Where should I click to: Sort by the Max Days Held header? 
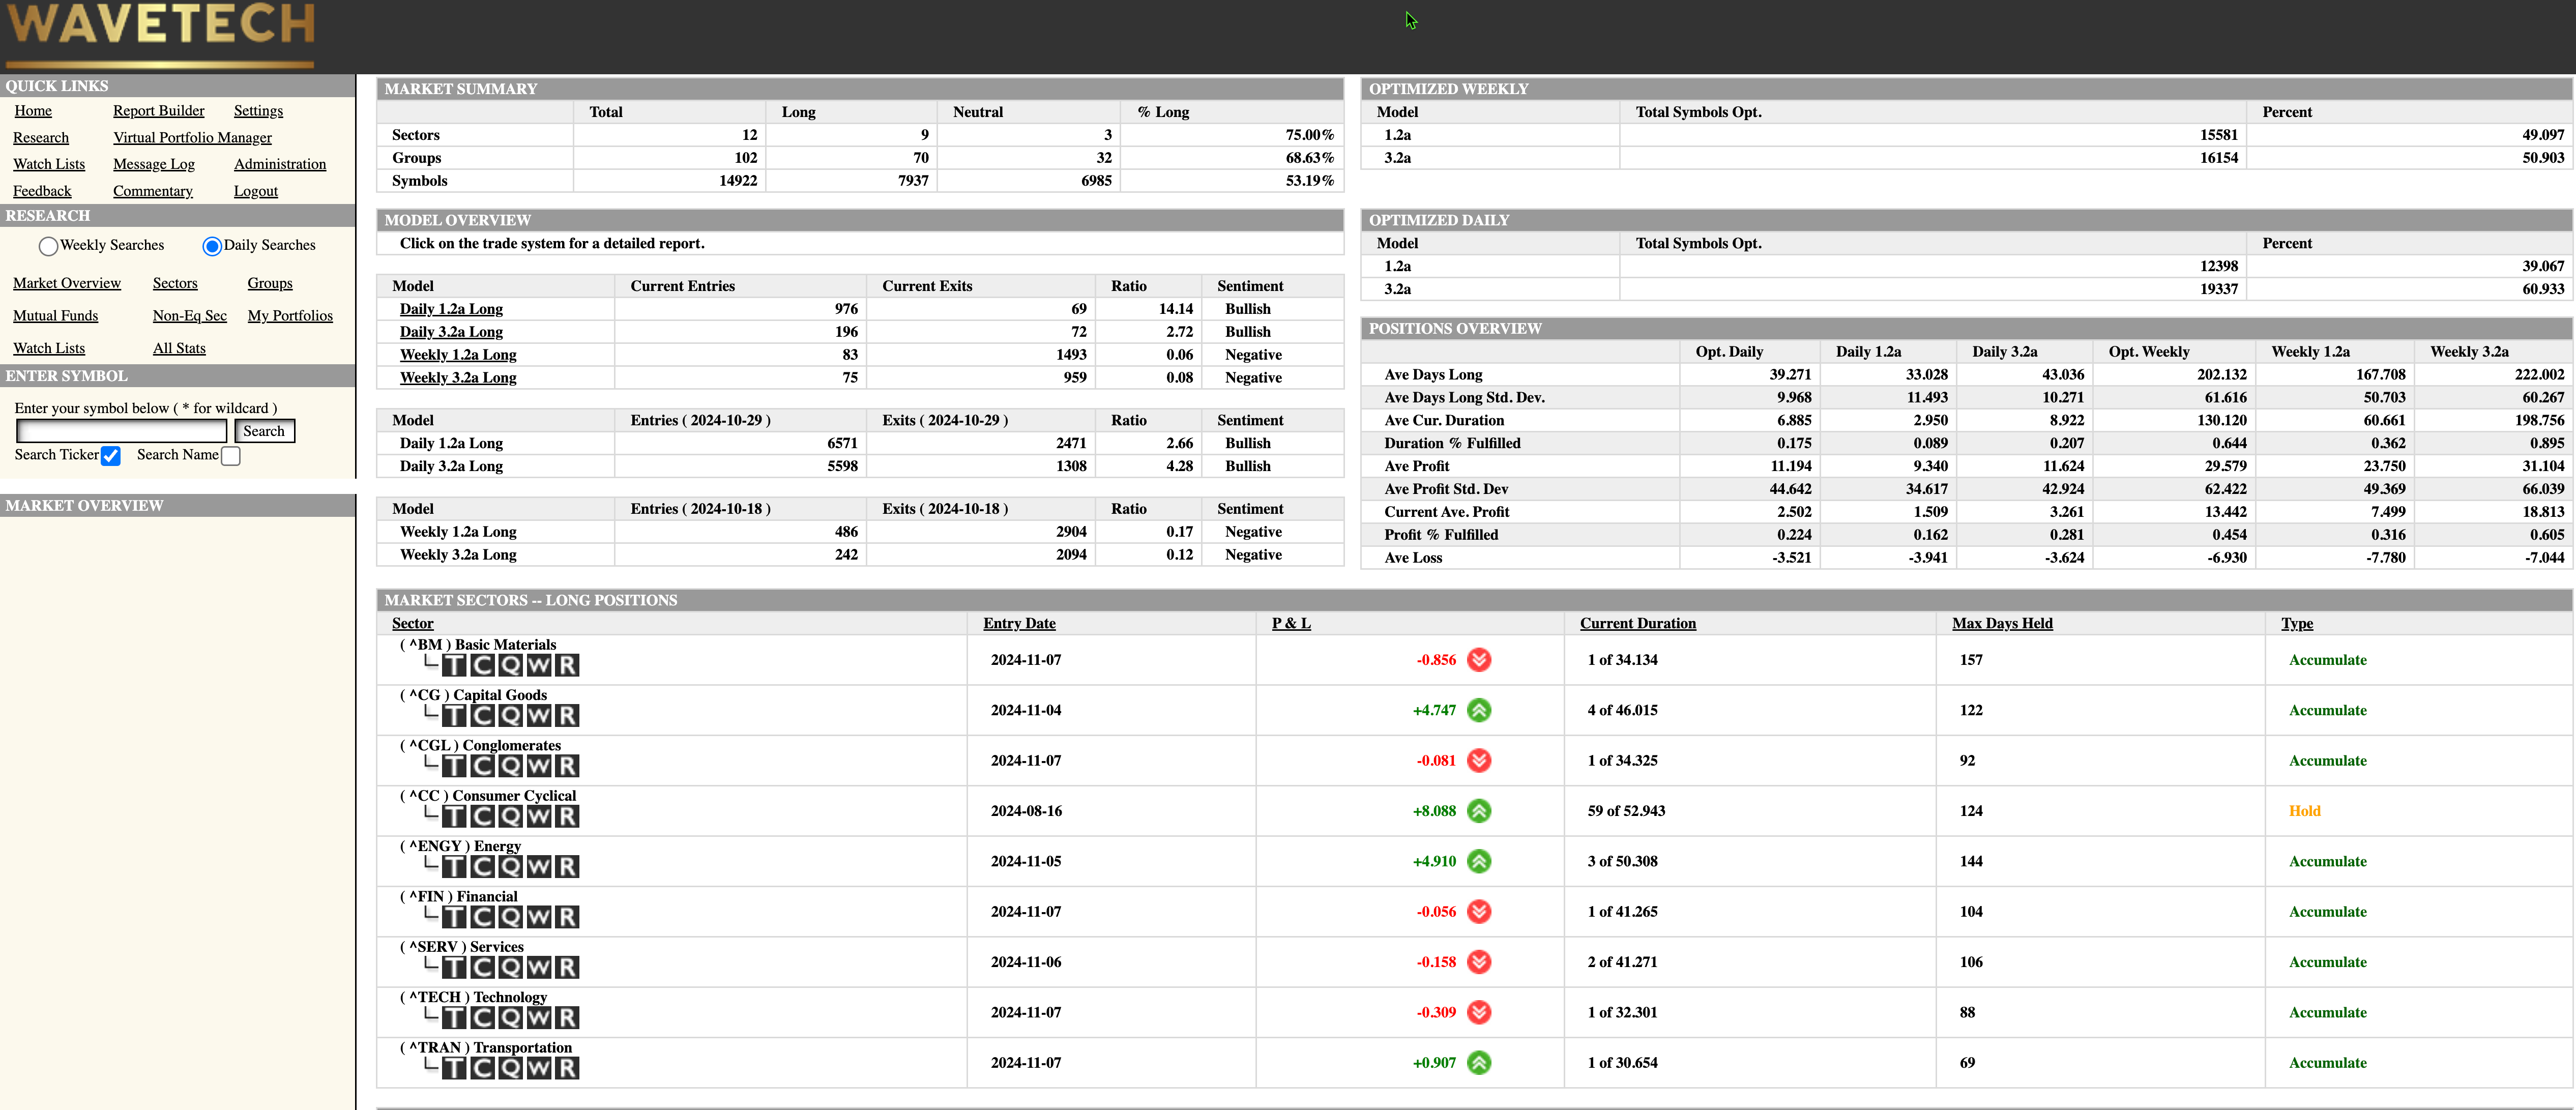click(x=2001, y=623)
